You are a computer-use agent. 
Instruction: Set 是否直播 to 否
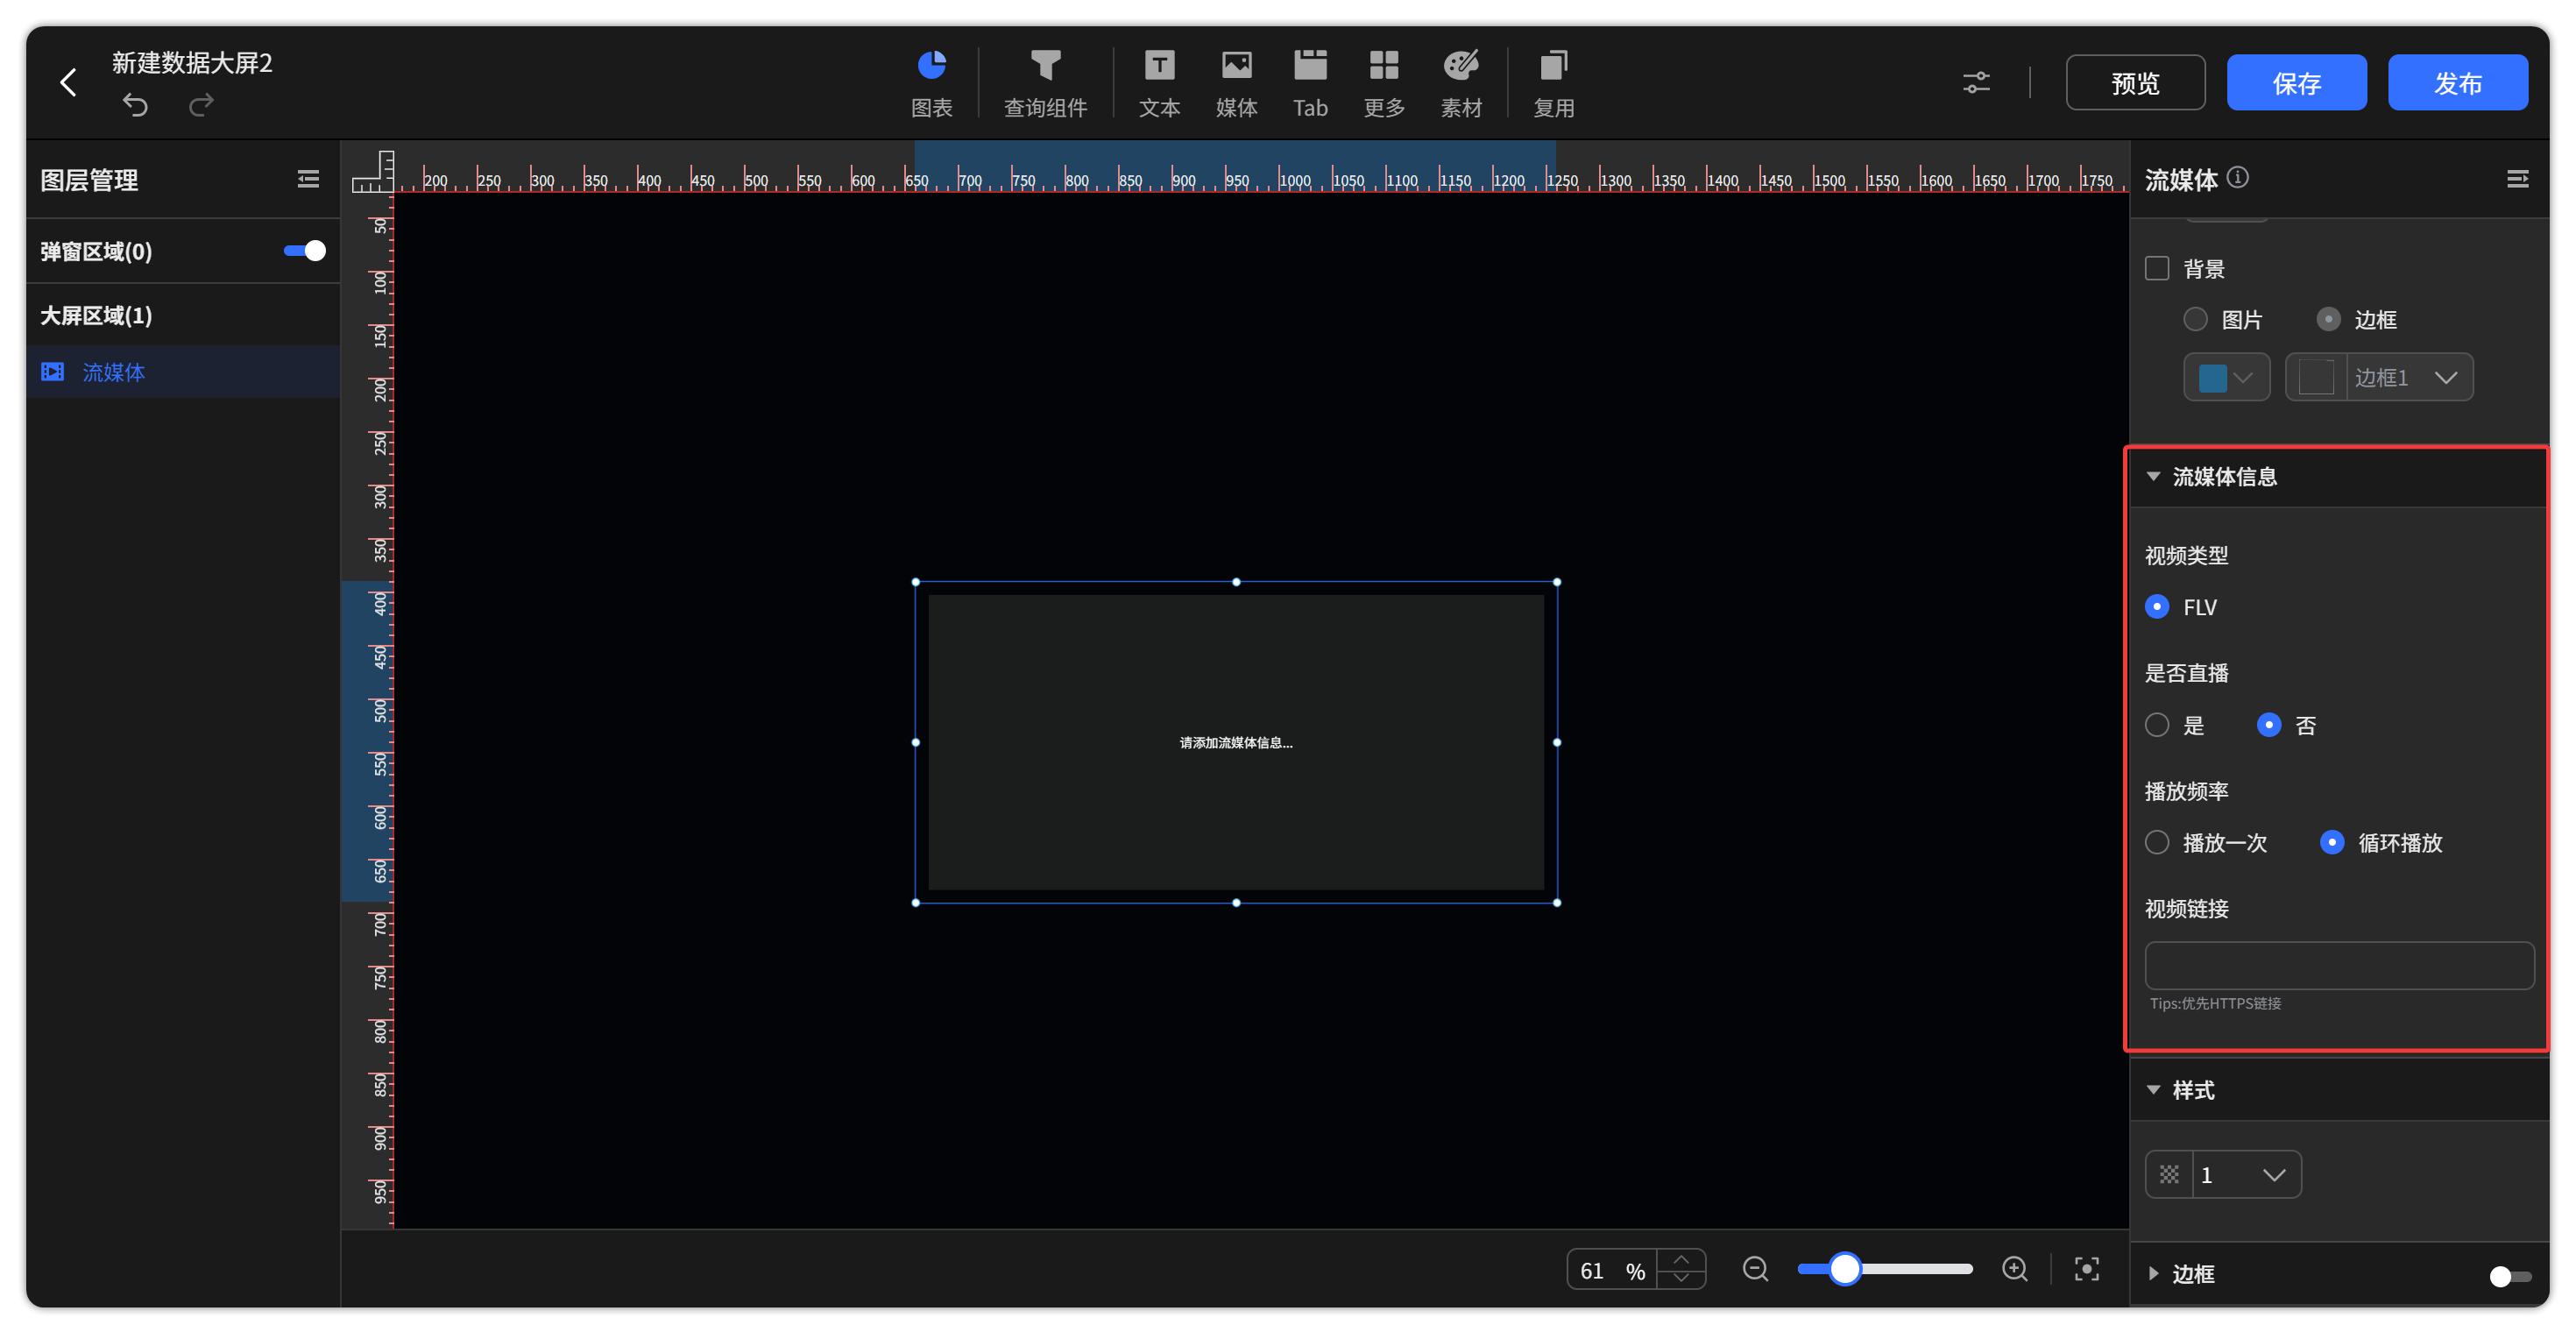[x=2269, y=725]
